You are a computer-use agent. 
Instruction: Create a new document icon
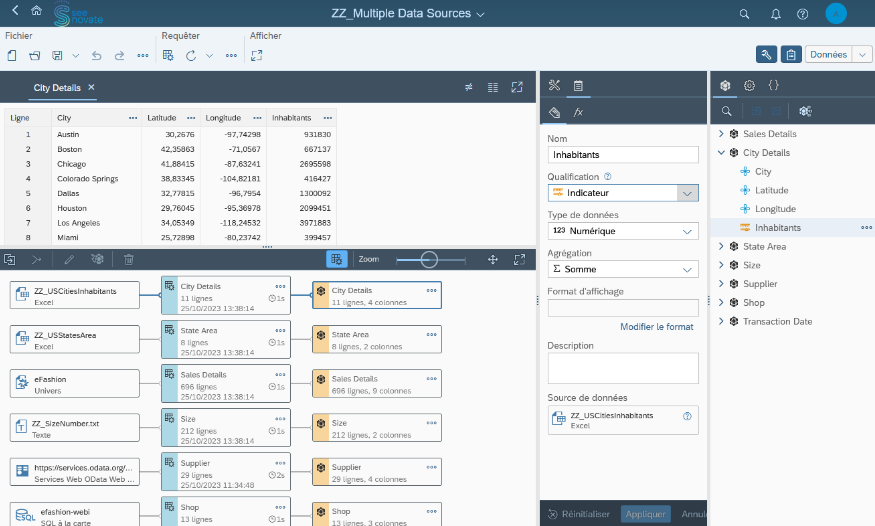click(12, 55)
